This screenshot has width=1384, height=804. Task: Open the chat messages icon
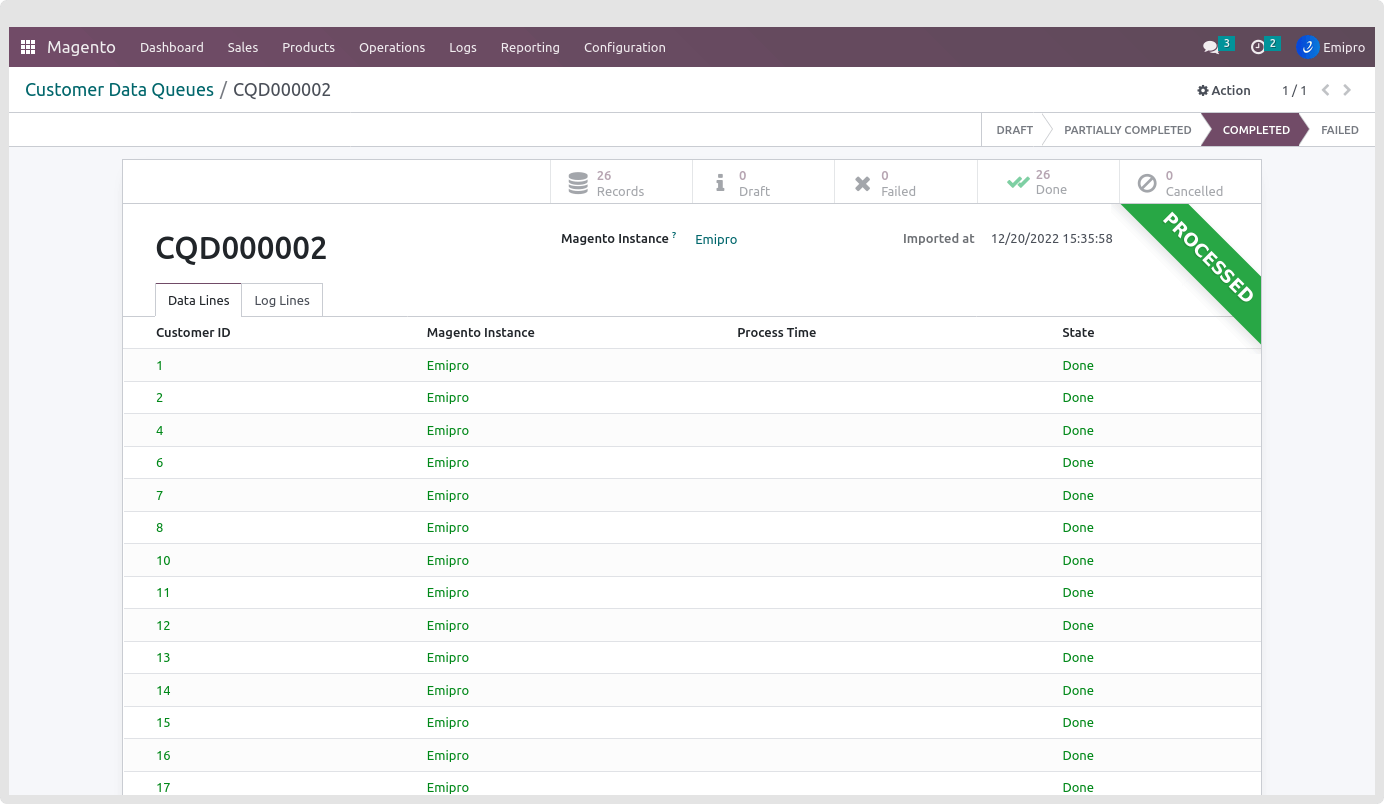click(x=1211, y=47)
